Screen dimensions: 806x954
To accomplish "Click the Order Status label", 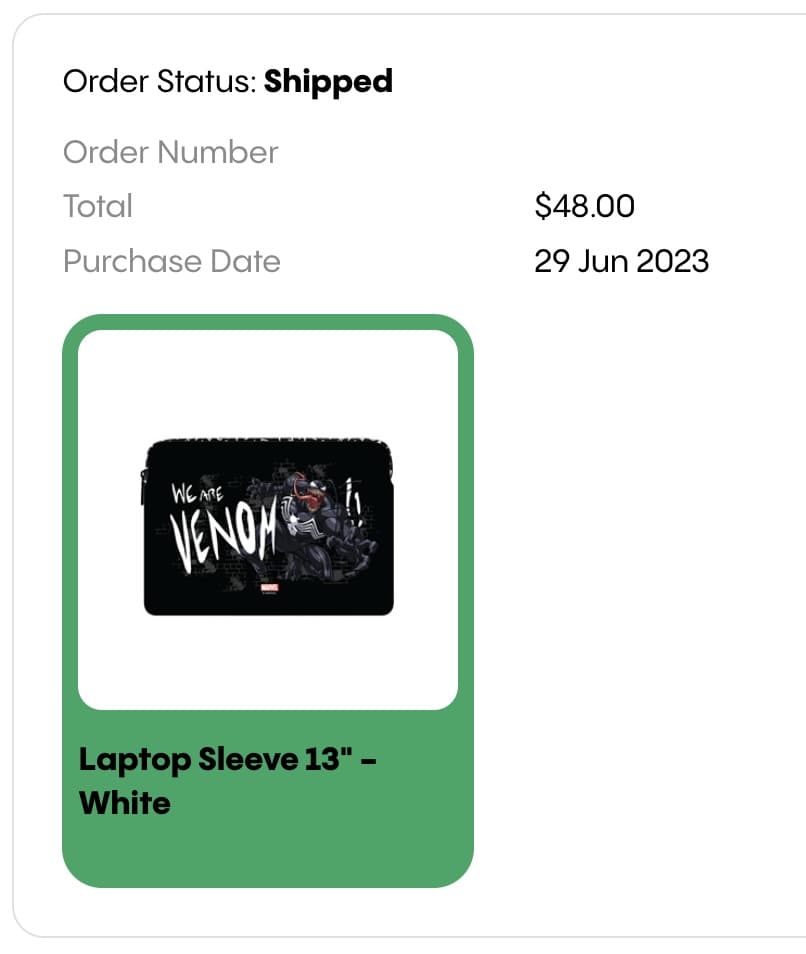I will click(x=160, y=82).
